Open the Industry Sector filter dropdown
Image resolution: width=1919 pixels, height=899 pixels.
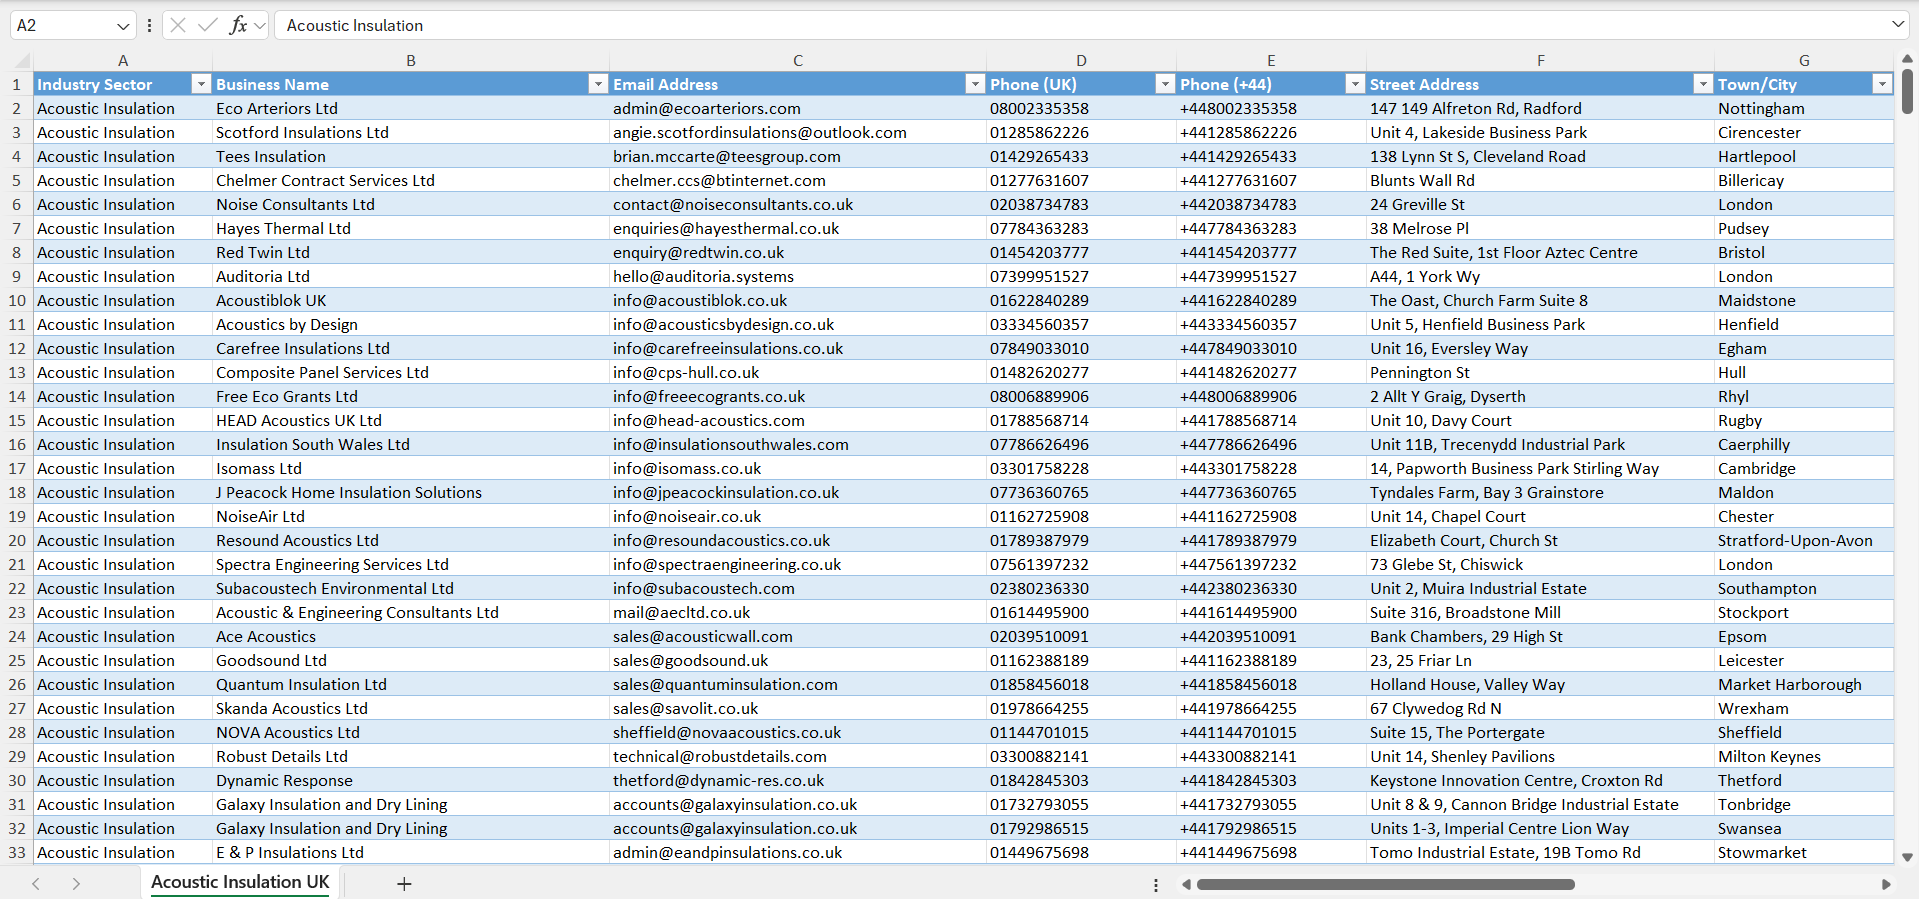click(x=201, y=84)
